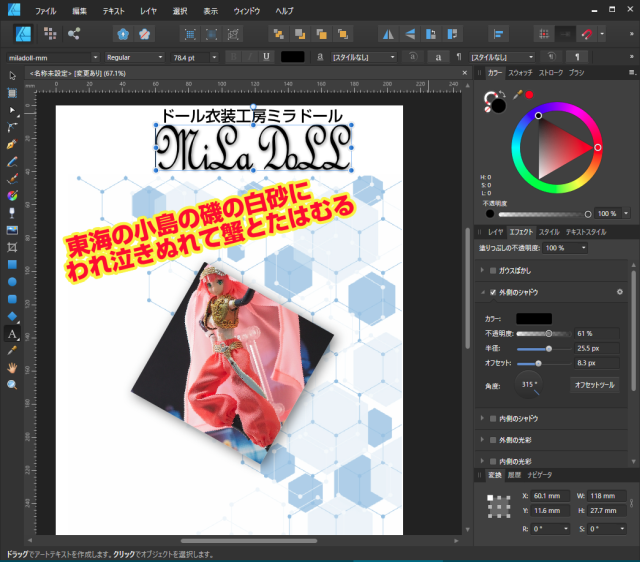
Task: Uncheck the 外側のシャドウ effect
Action: click(x=493, y=292)
